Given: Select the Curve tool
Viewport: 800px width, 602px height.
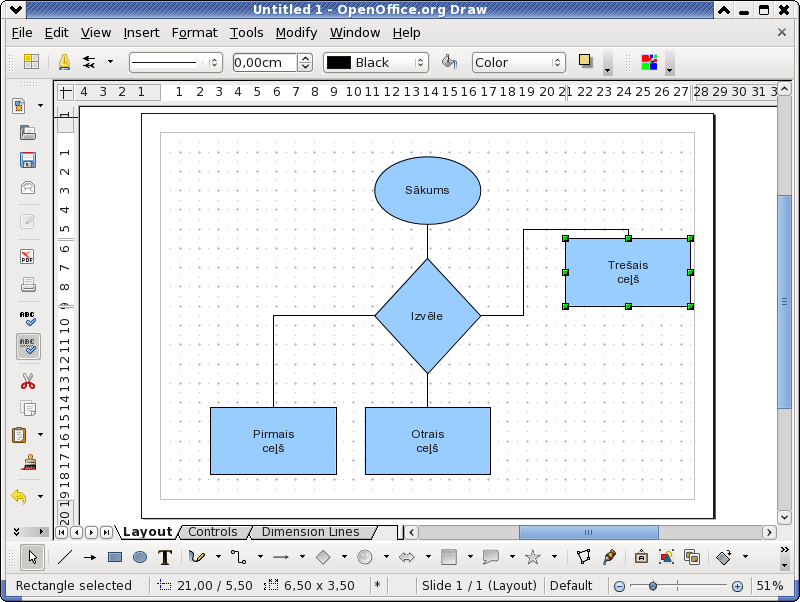Looking at the screenshot, I should 197,557.
